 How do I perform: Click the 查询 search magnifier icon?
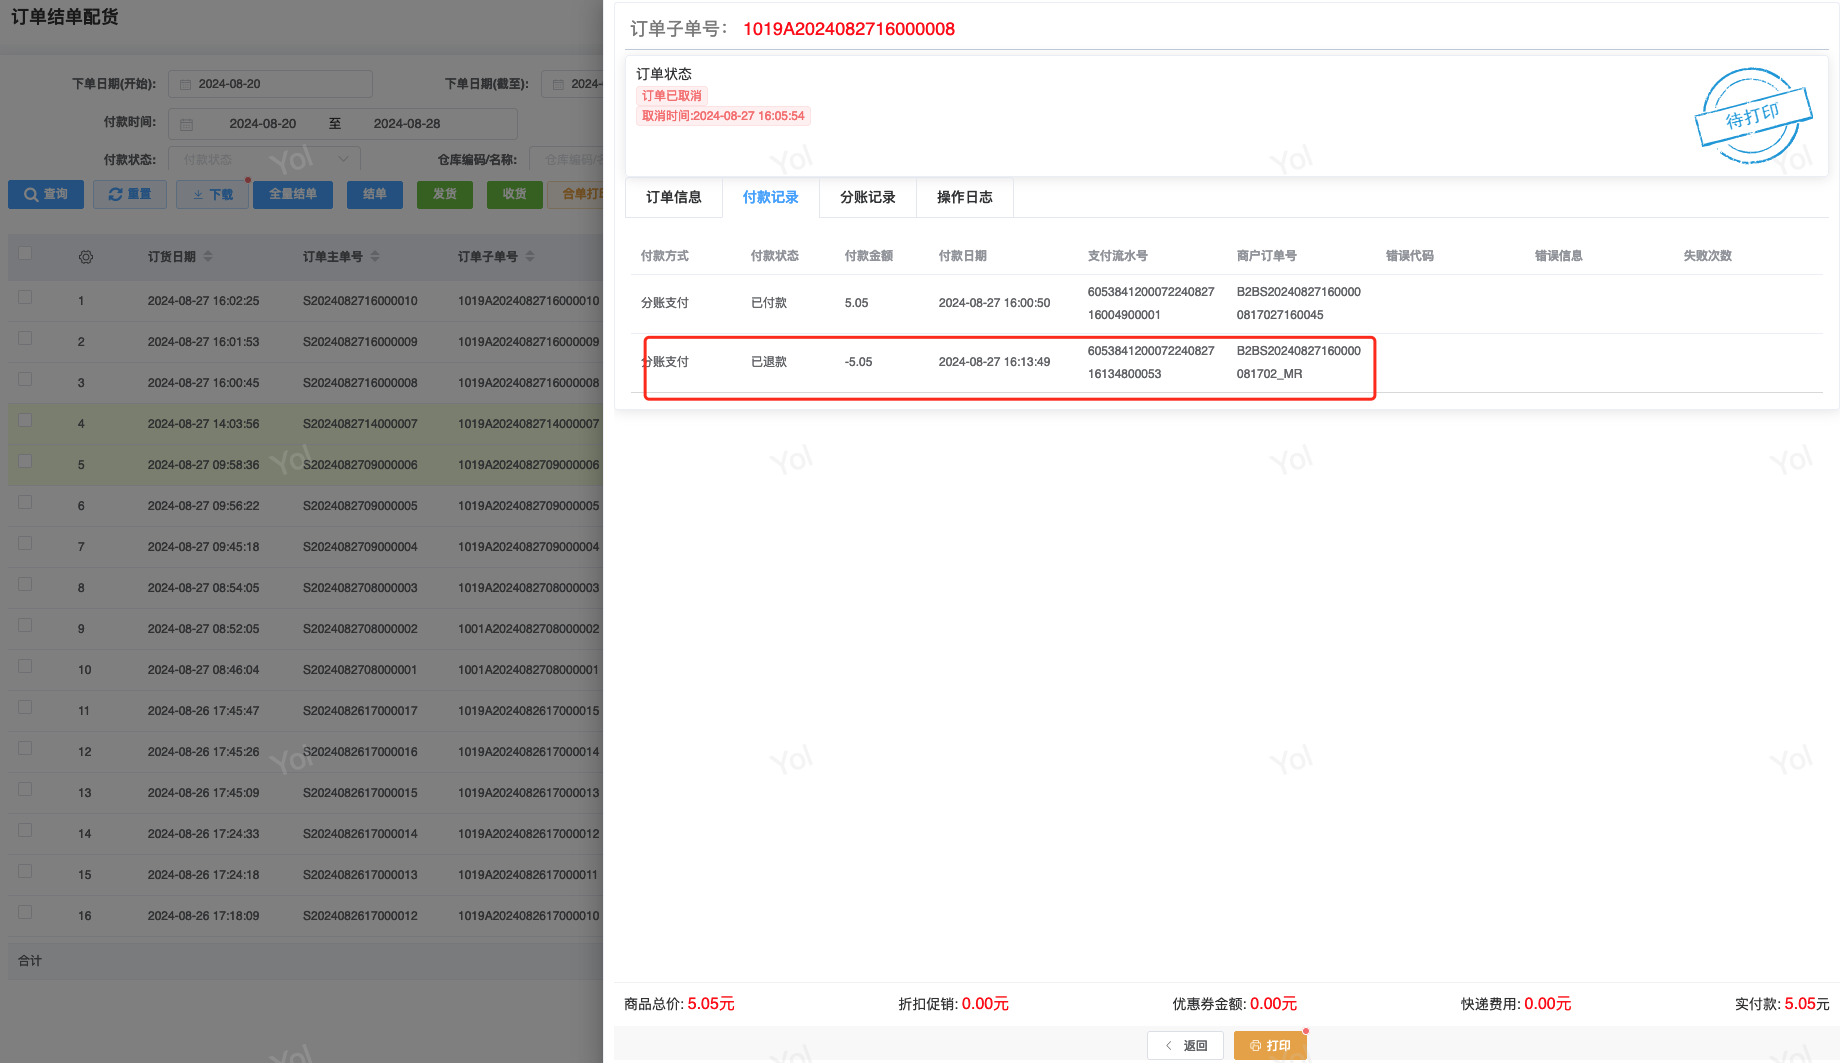tap(32, 195)
